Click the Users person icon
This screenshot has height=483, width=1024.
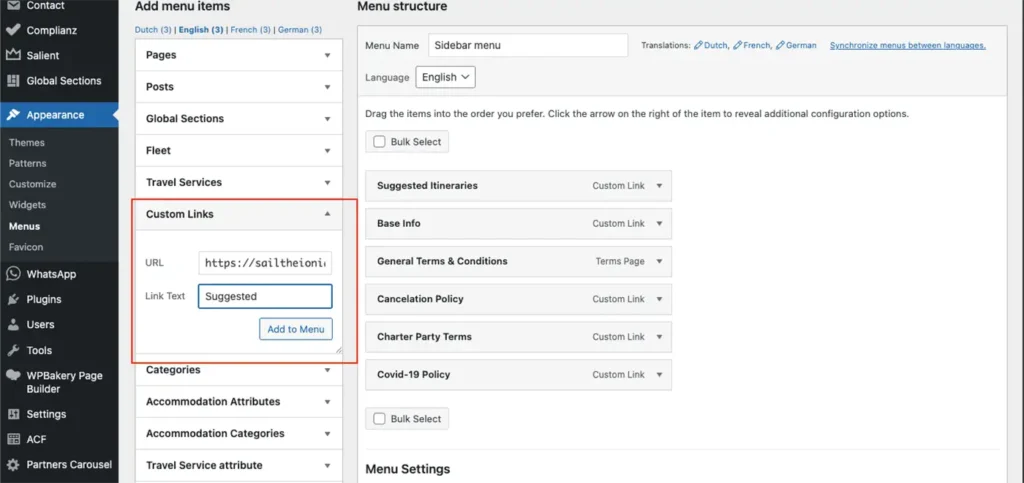(x=12, y=324)
